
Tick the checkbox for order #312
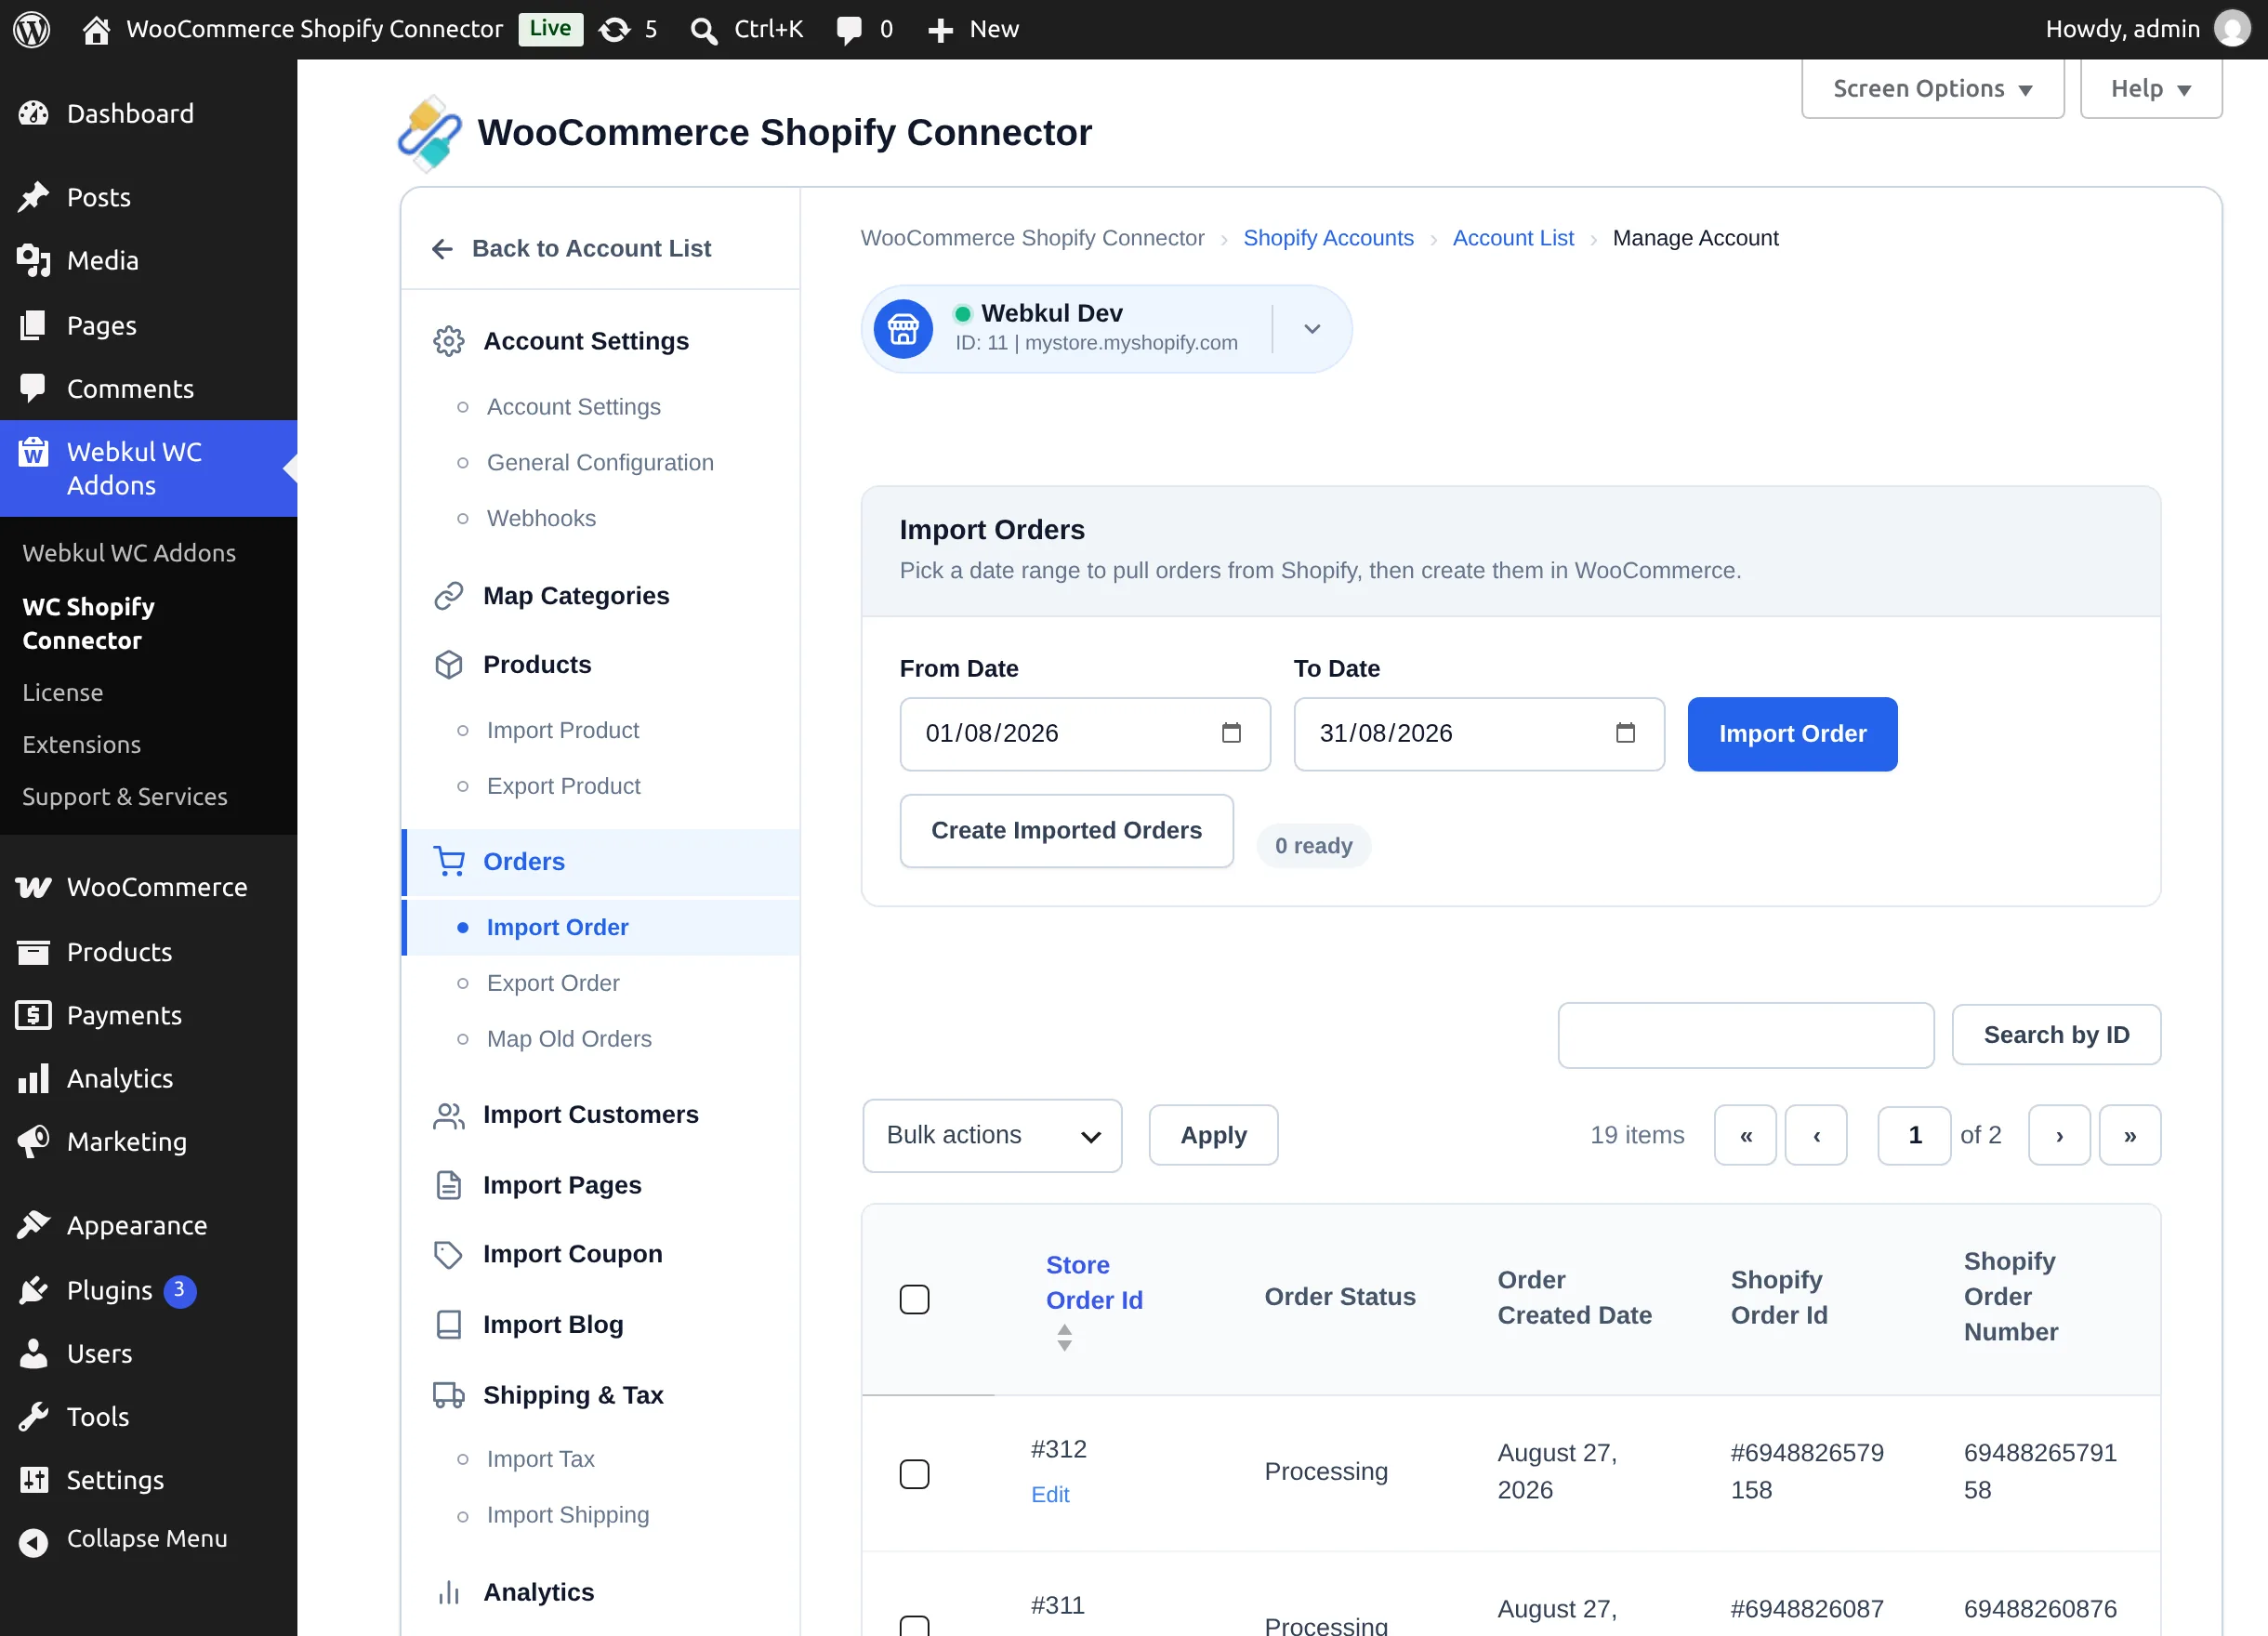tap(914, 1473)
